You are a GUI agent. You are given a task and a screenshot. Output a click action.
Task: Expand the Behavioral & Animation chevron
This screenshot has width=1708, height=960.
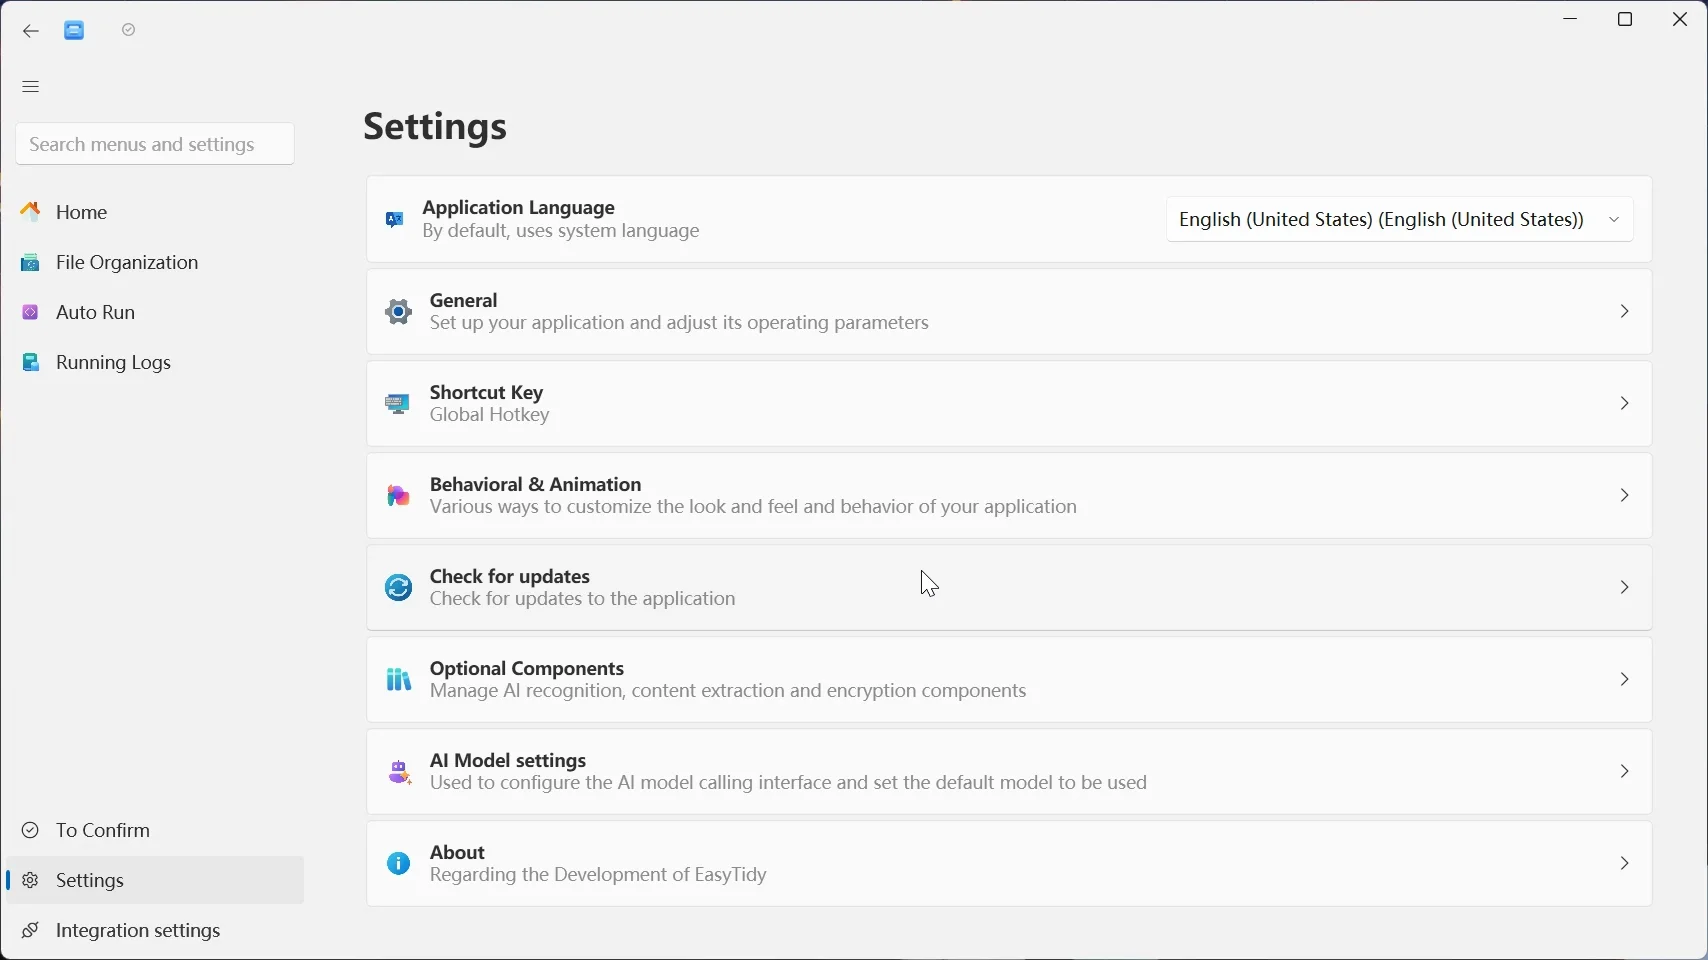[x=1624, y=496]
